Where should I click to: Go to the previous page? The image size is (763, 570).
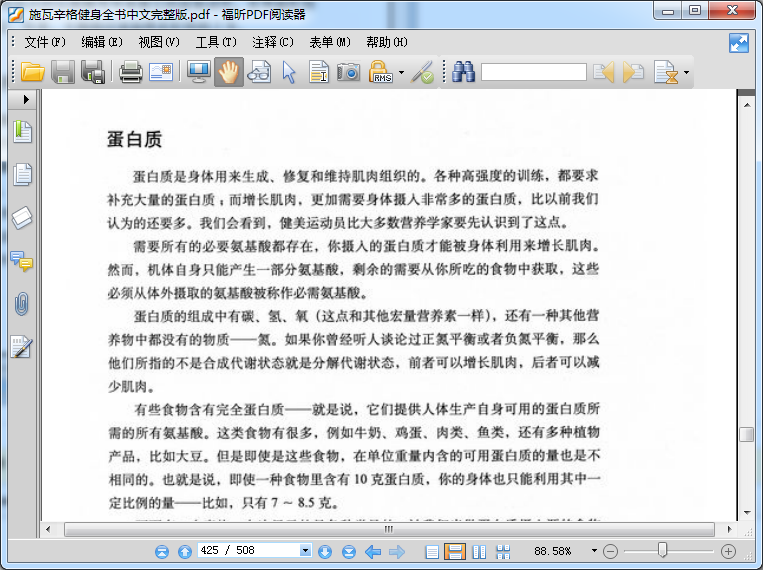point(184,552)
